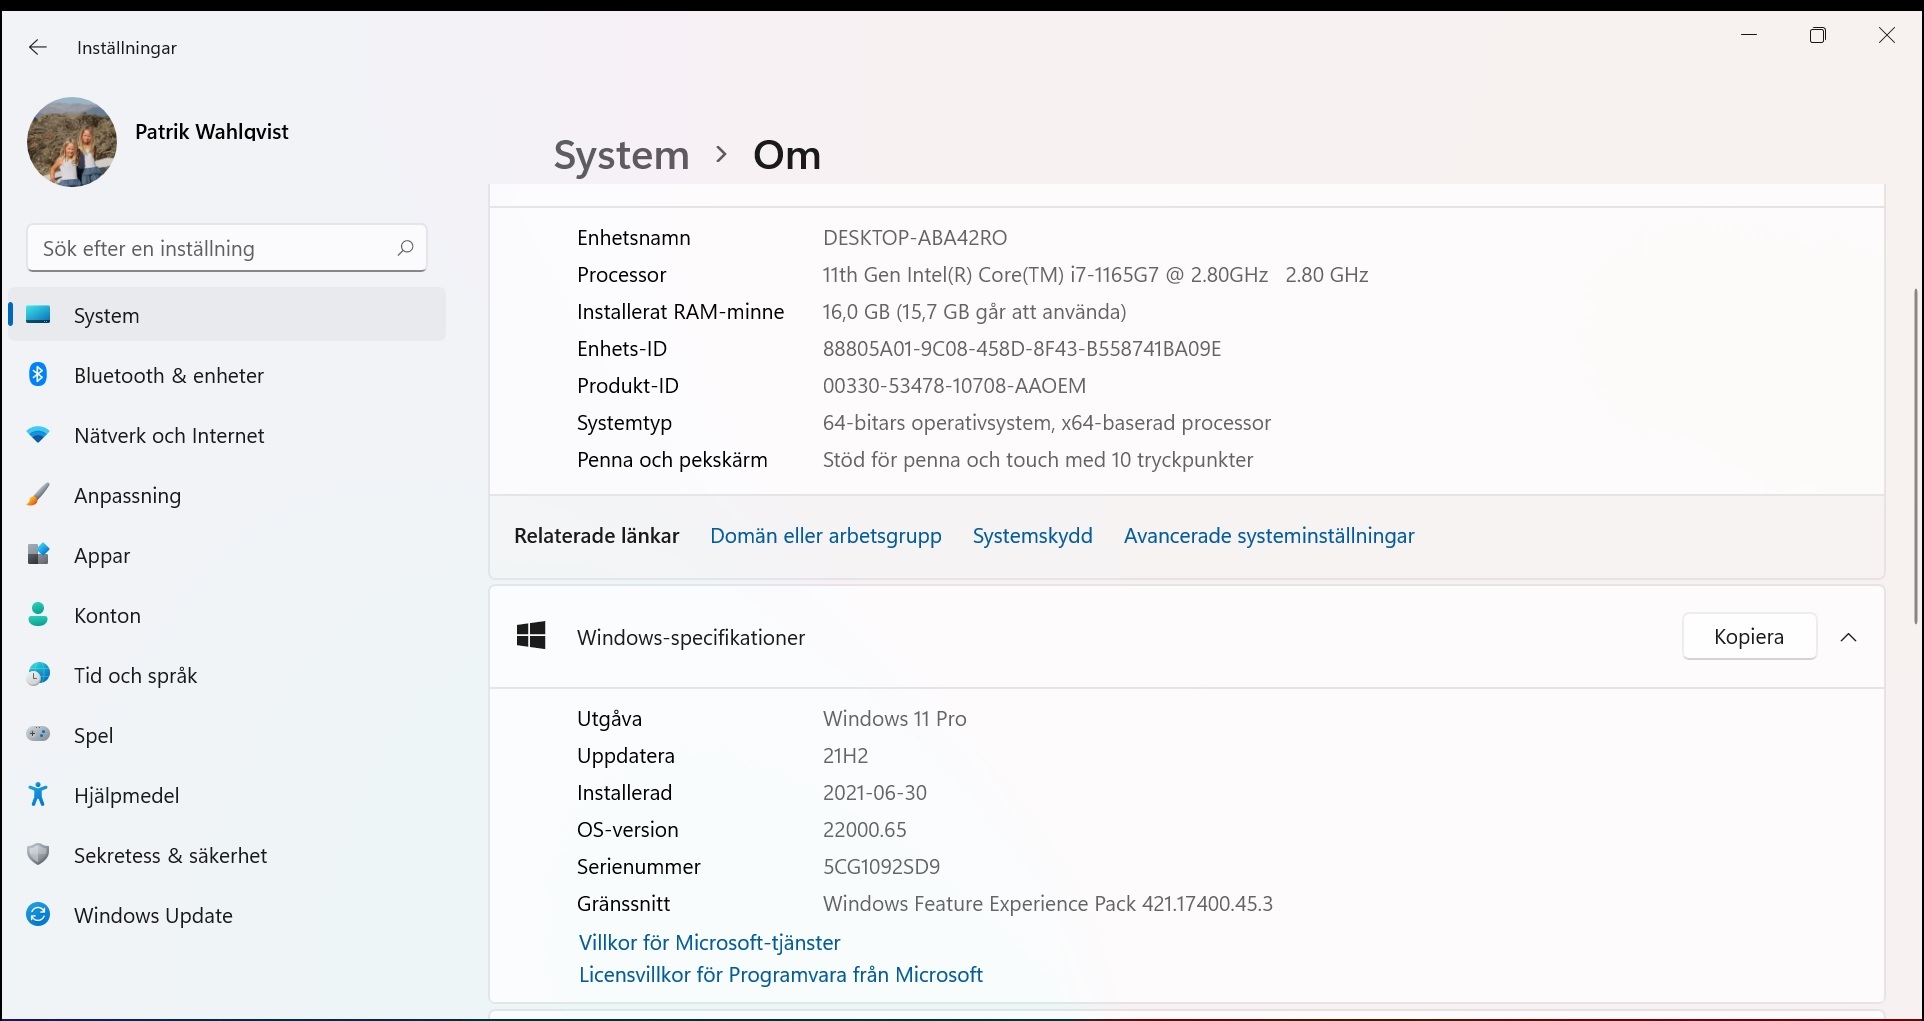Click Kopiera button for Windows specifications
This screenshot has height=1021, width=1924.
click(x=1749, y=636)
